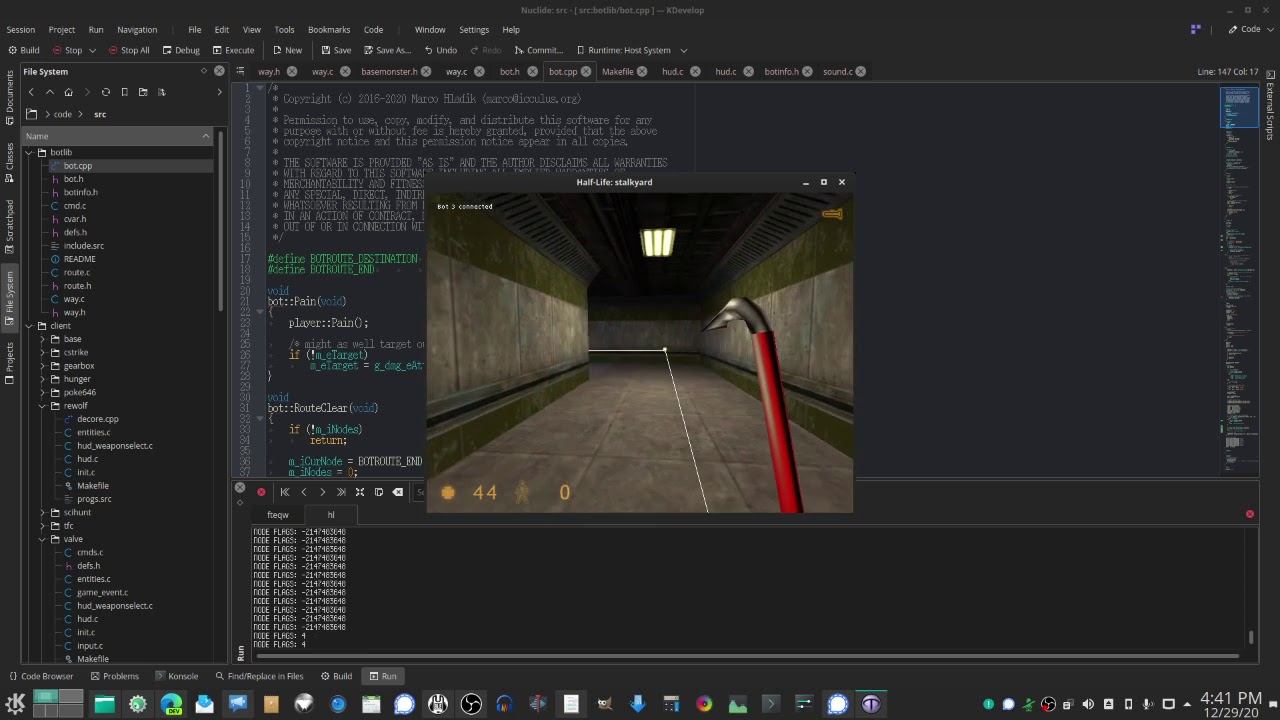
Task: Toggle the Scratchpad side panel
Action: [9, 226]
